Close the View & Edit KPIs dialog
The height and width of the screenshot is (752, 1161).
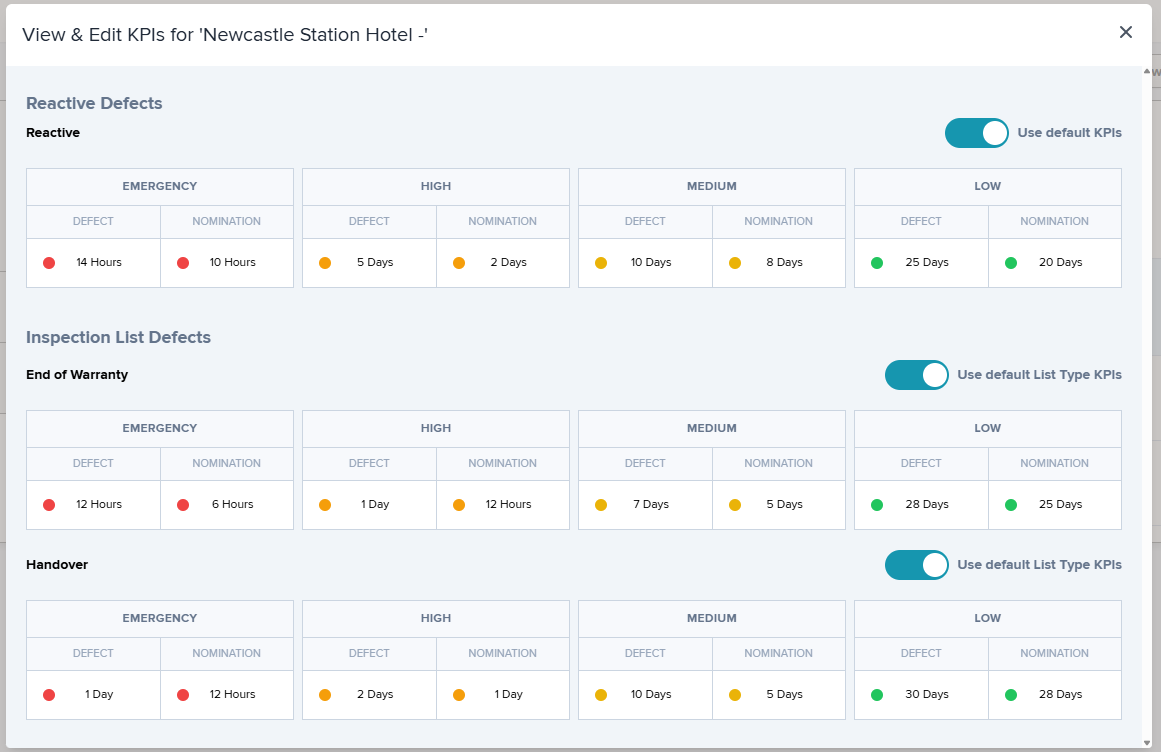click(1125, 33)
